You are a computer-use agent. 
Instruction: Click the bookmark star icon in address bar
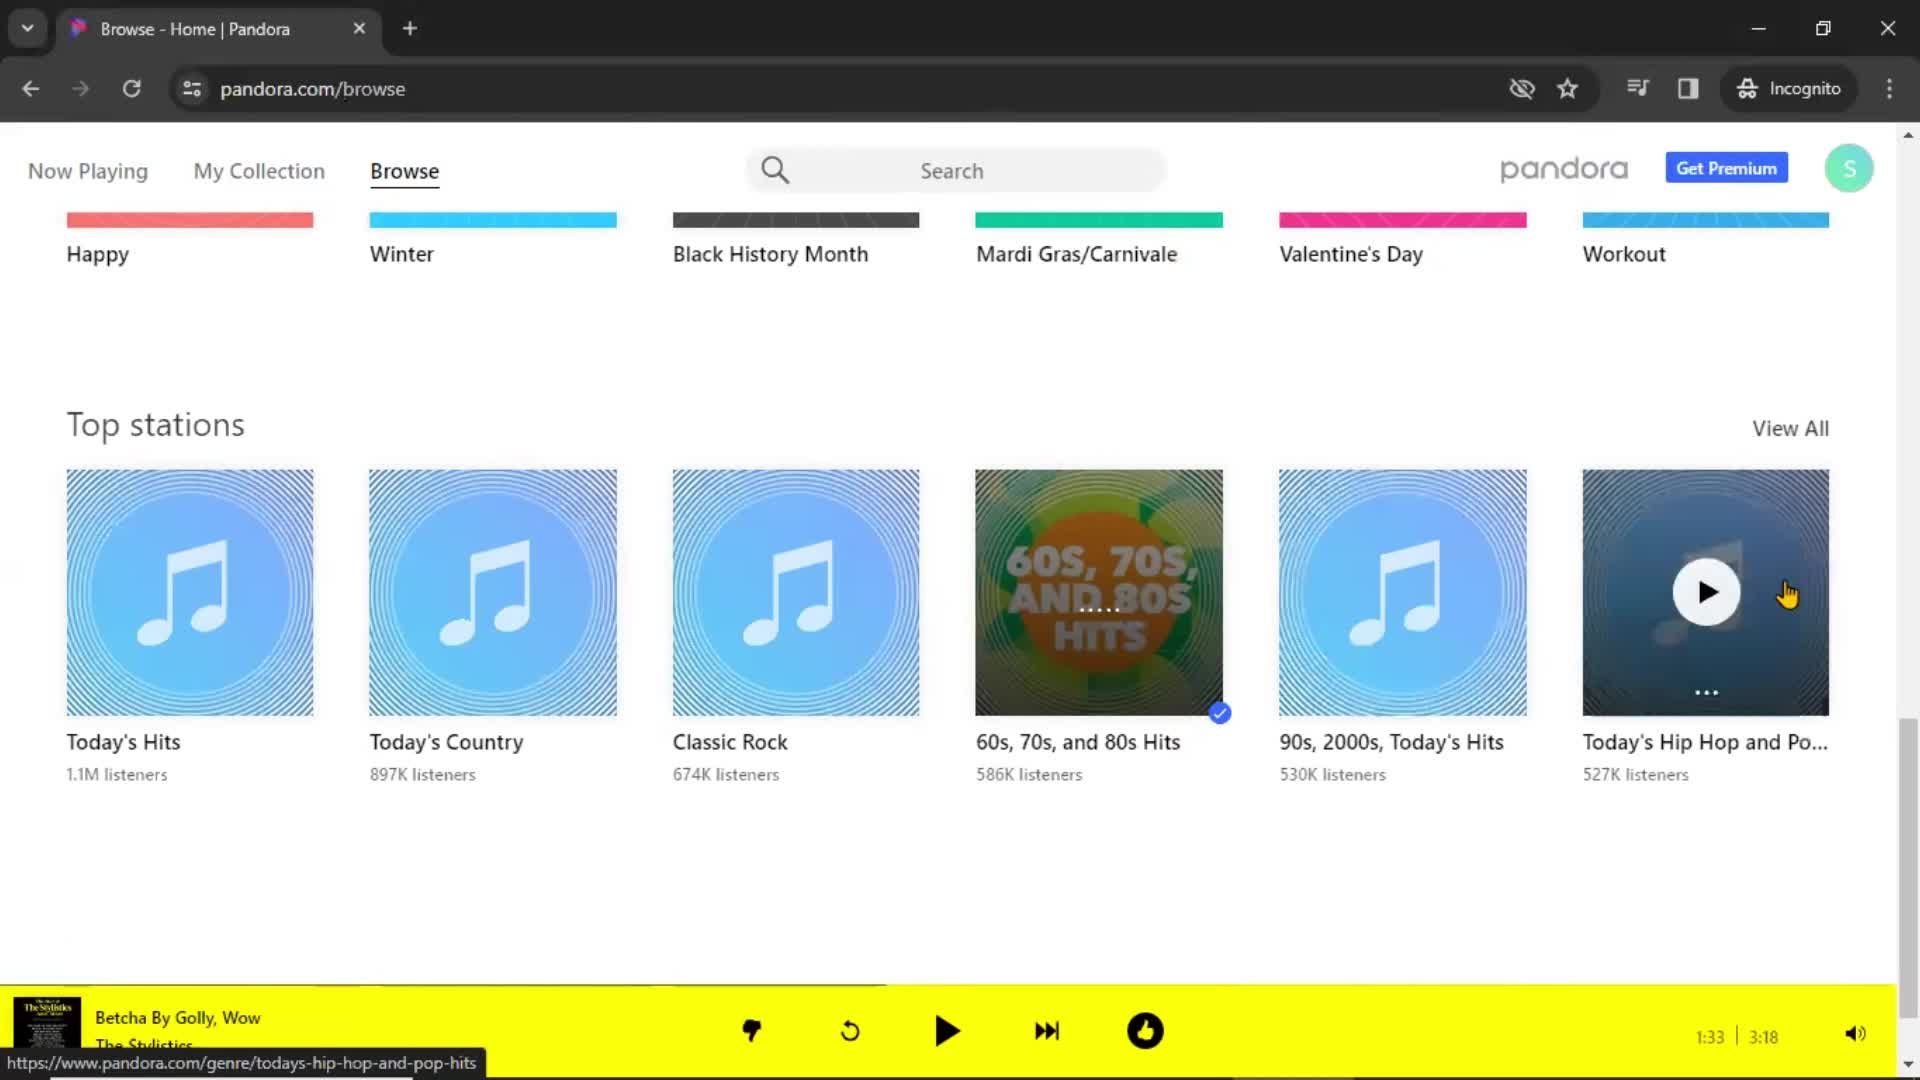point(1567,88)
